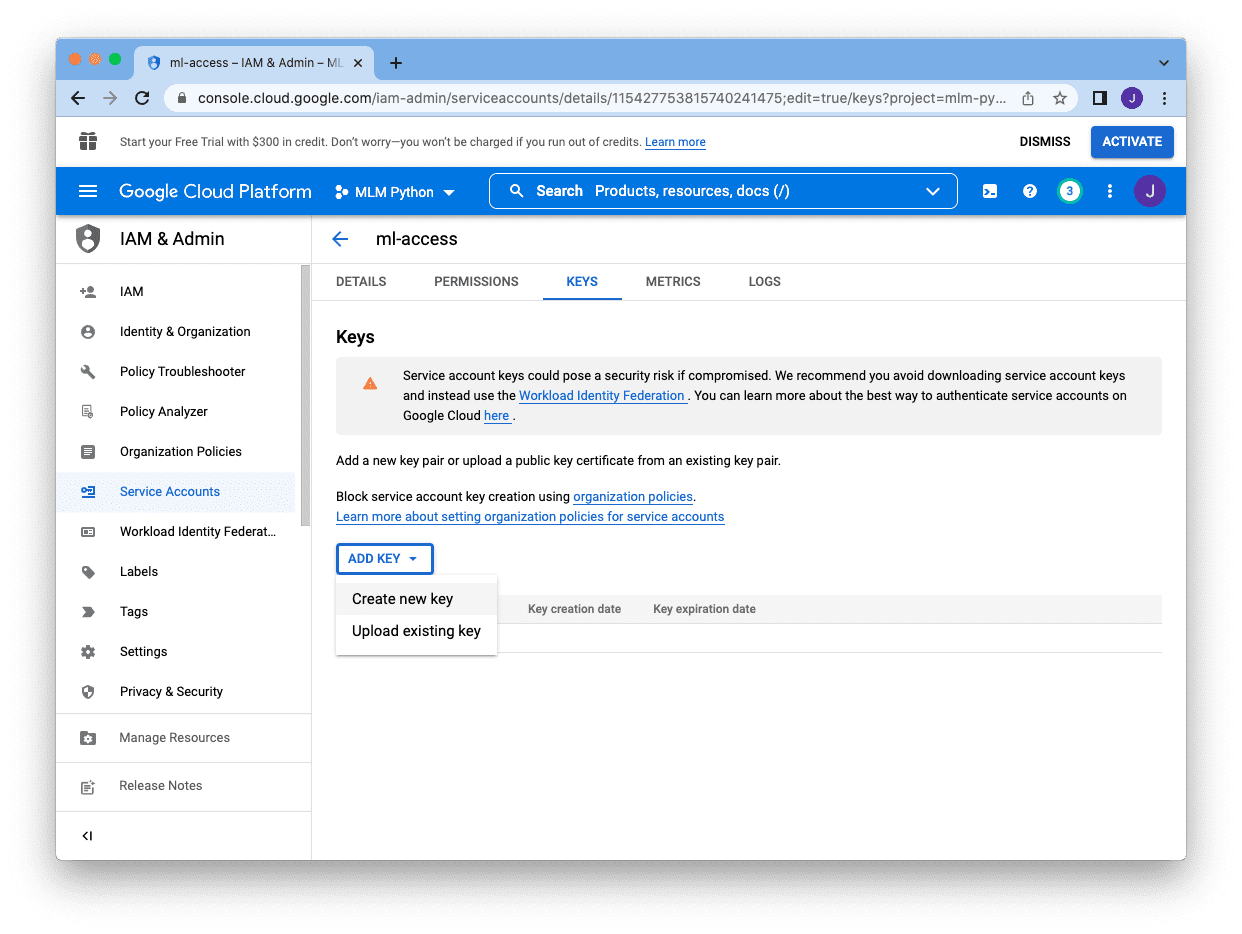Click the gift icon in free trial banner
This screenshot has width=1242, height=934.
(88, 141)
